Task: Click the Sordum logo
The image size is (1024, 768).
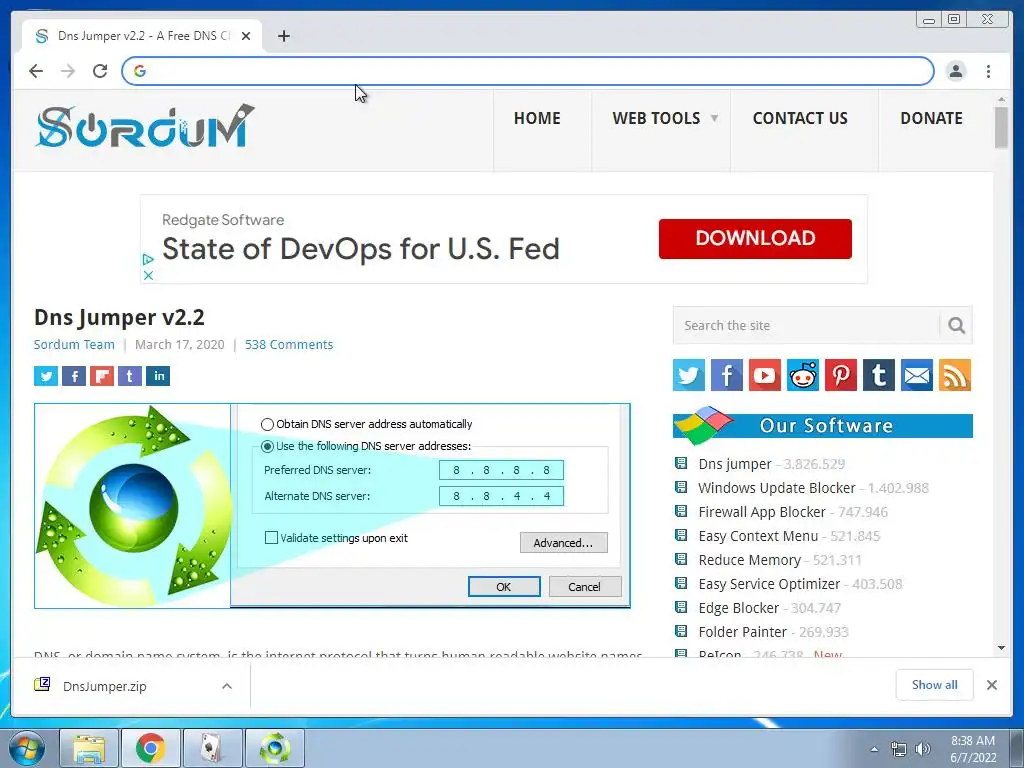Action: (x=145, y=126)
